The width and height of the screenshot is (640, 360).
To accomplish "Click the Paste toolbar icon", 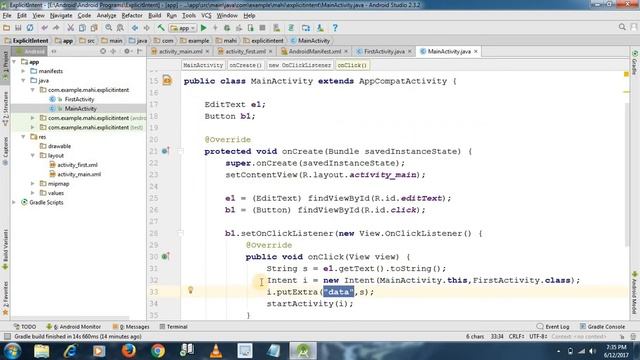I will 94,28.
